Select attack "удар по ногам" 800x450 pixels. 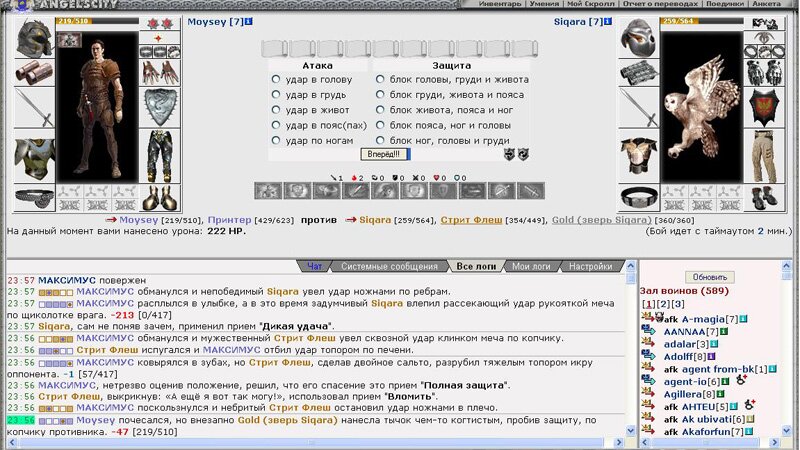pyautogui.click(x=276, y=141)
